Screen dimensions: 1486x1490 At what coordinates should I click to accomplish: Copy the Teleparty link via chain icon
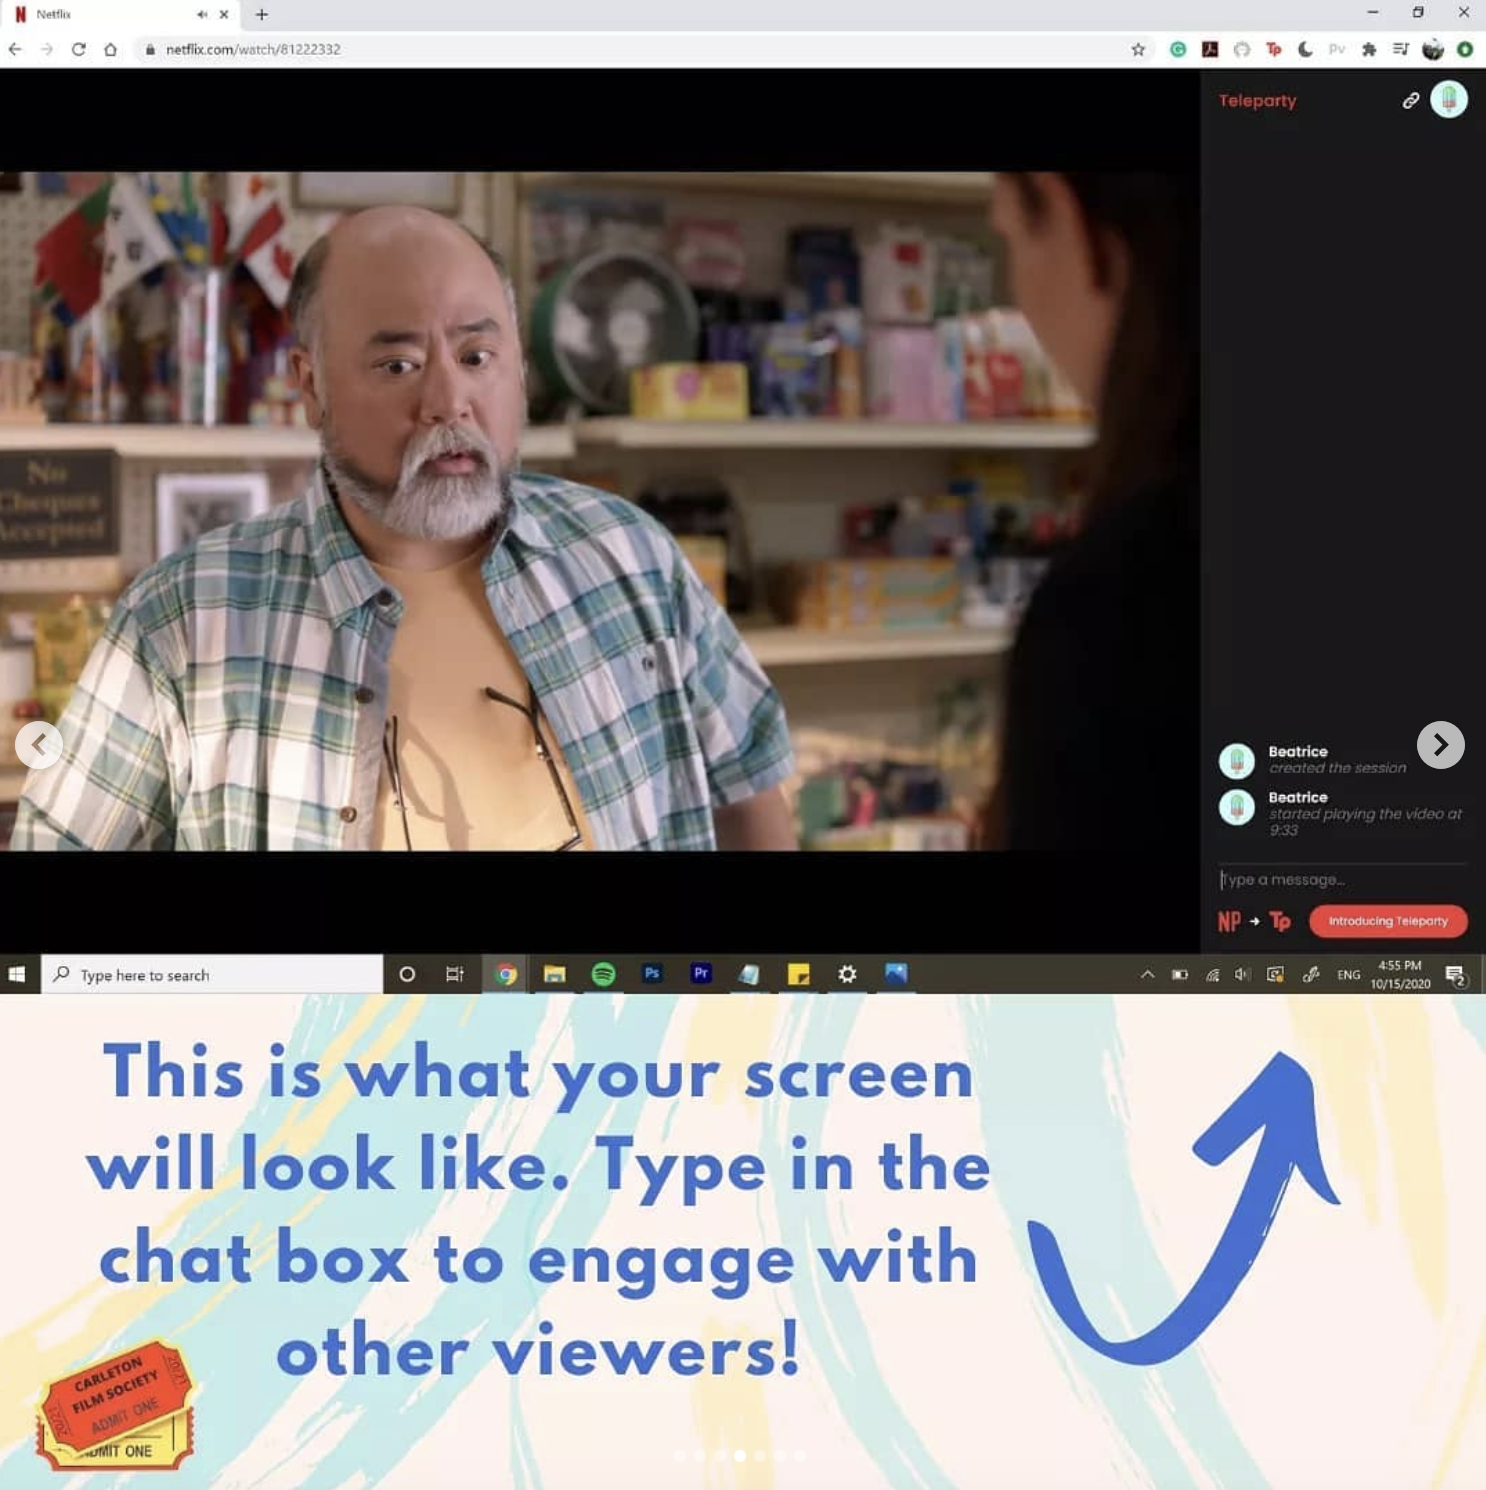1410,100
